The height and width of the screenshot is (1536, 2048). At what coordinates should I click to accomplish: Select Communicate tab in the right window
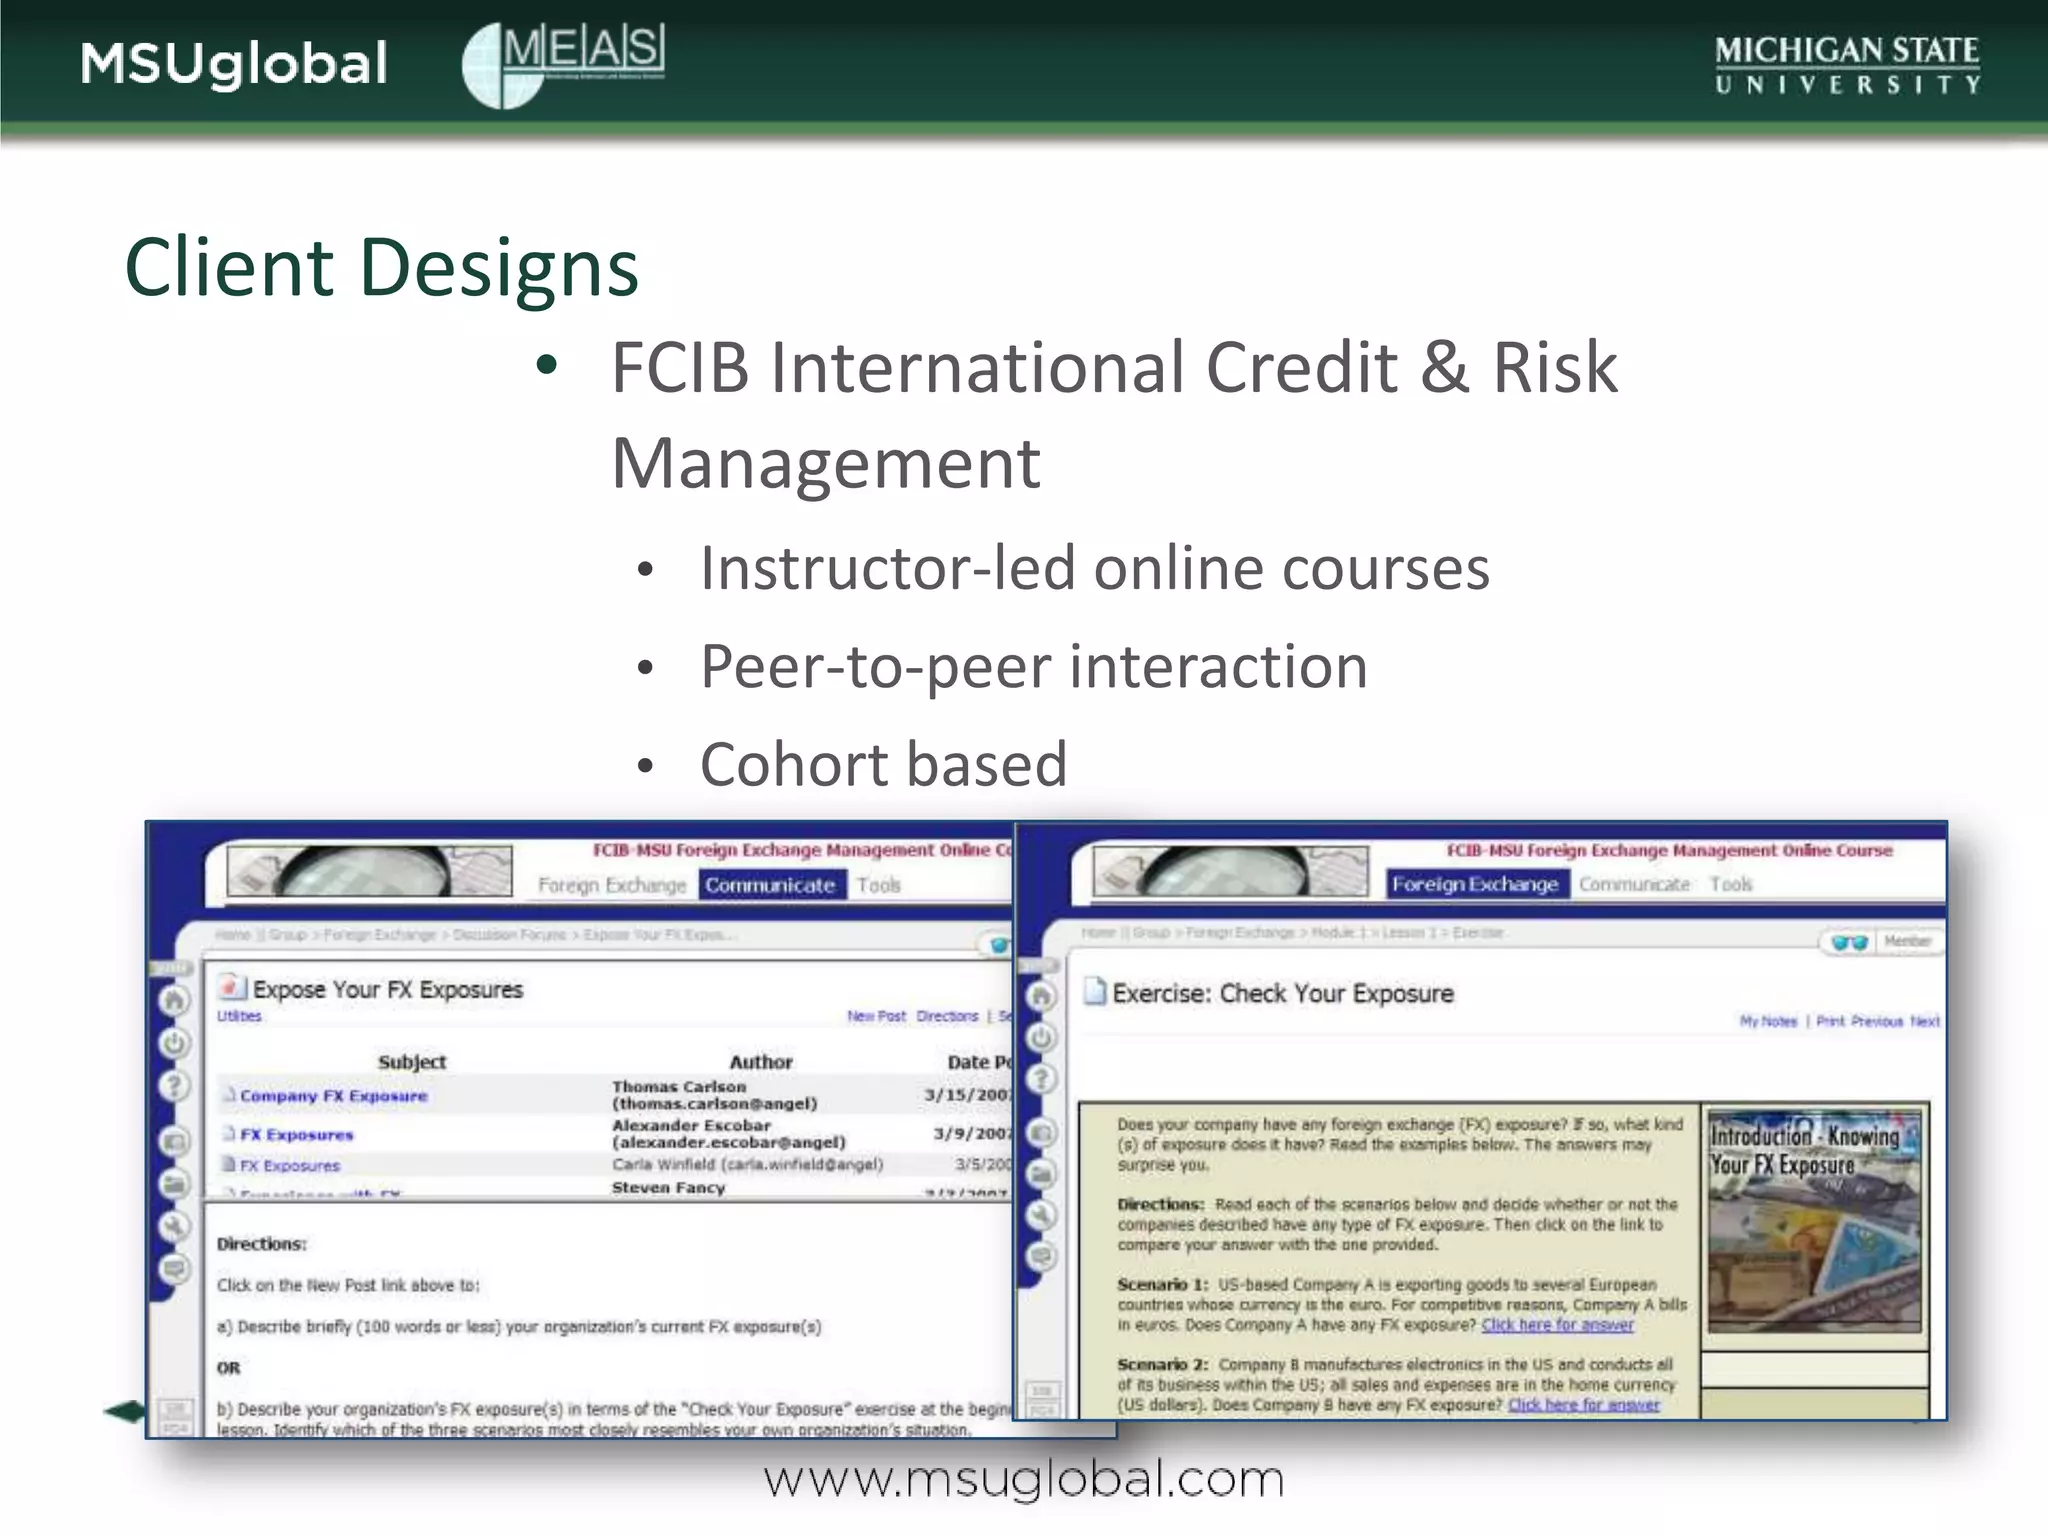click(x=1634, y=884)
